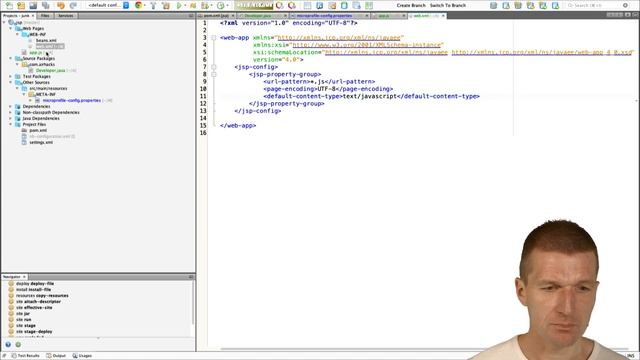The image size is (640, 360).
Task: Click the profiler clock icon
Action: point(220,5)
